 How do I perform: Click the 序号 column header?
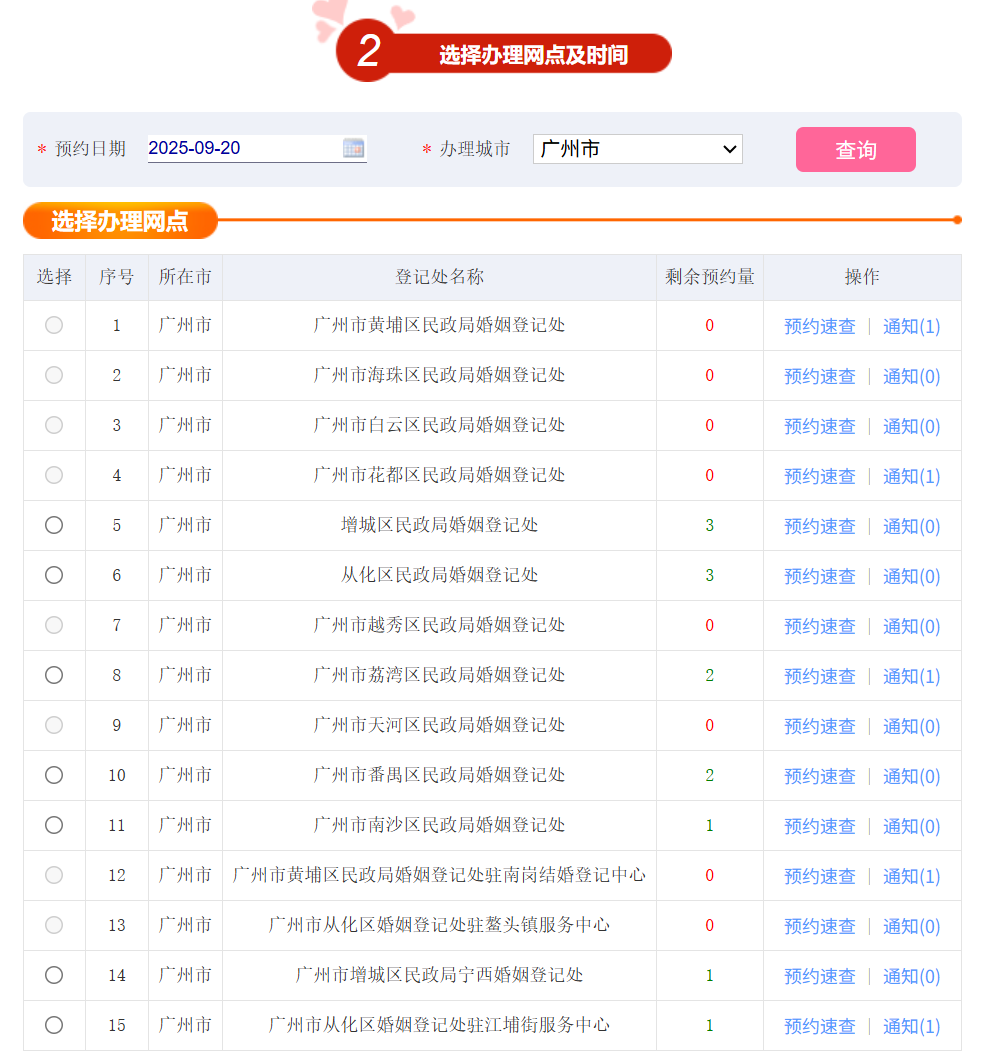[117, 277]
